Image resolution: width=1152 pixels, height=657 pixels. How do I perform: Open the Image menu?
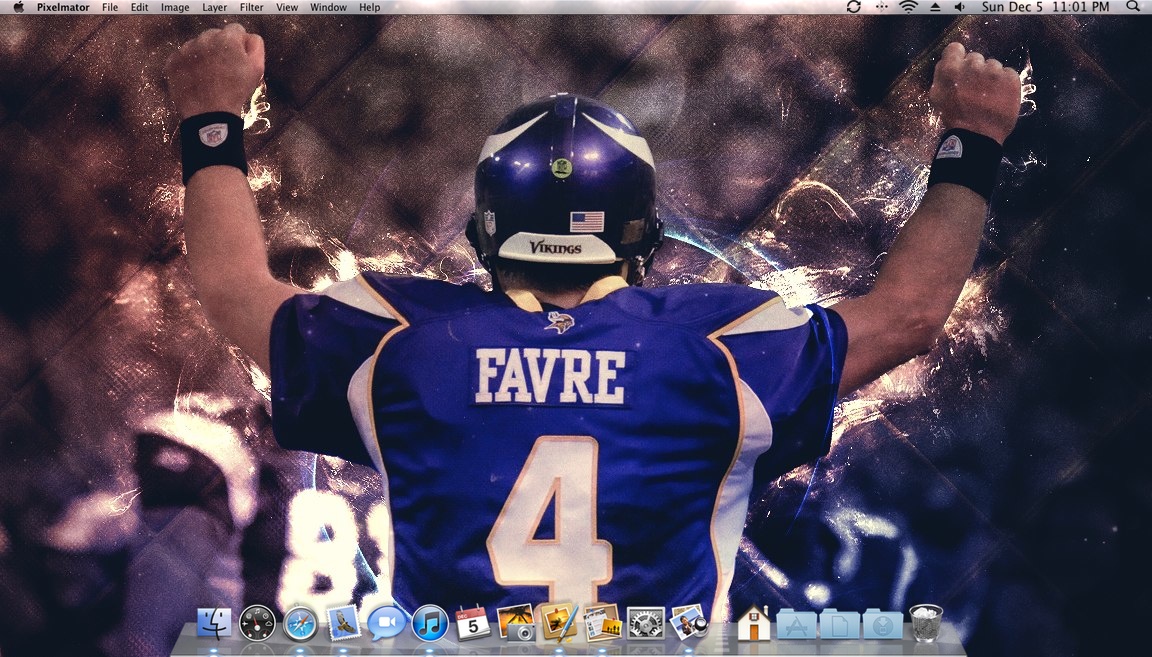(x=175, y=7)
